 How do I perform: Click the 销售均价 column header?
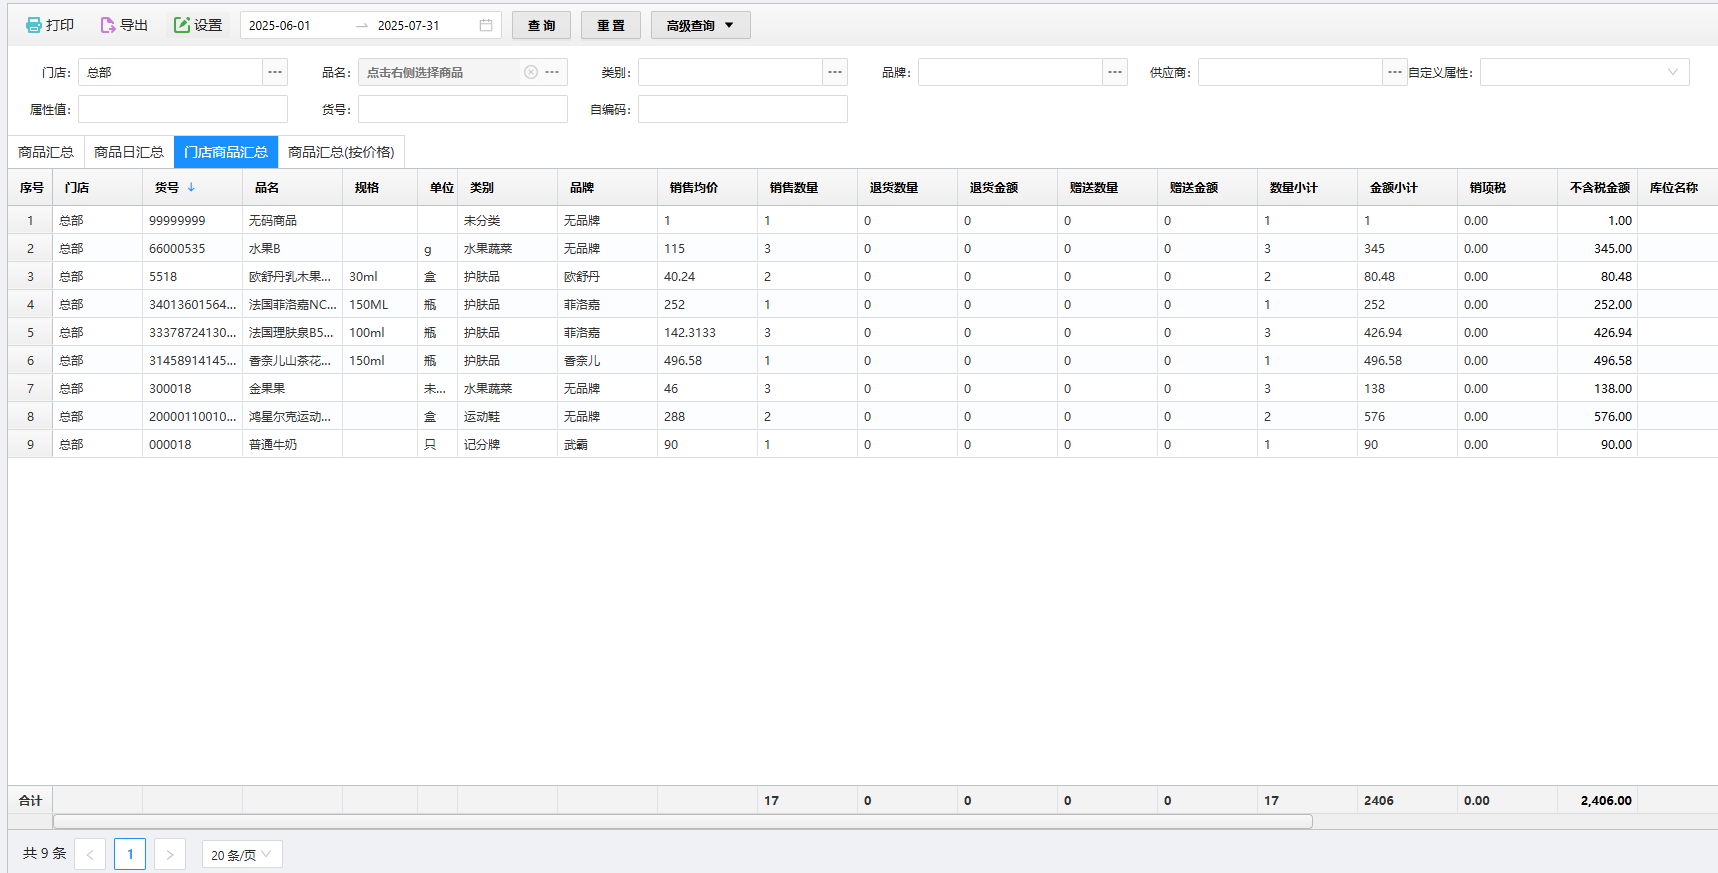708,187
